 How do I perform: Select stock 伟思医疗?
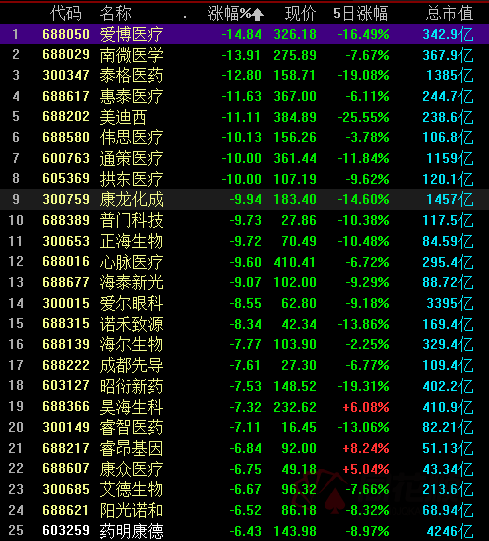click(131, 138)
